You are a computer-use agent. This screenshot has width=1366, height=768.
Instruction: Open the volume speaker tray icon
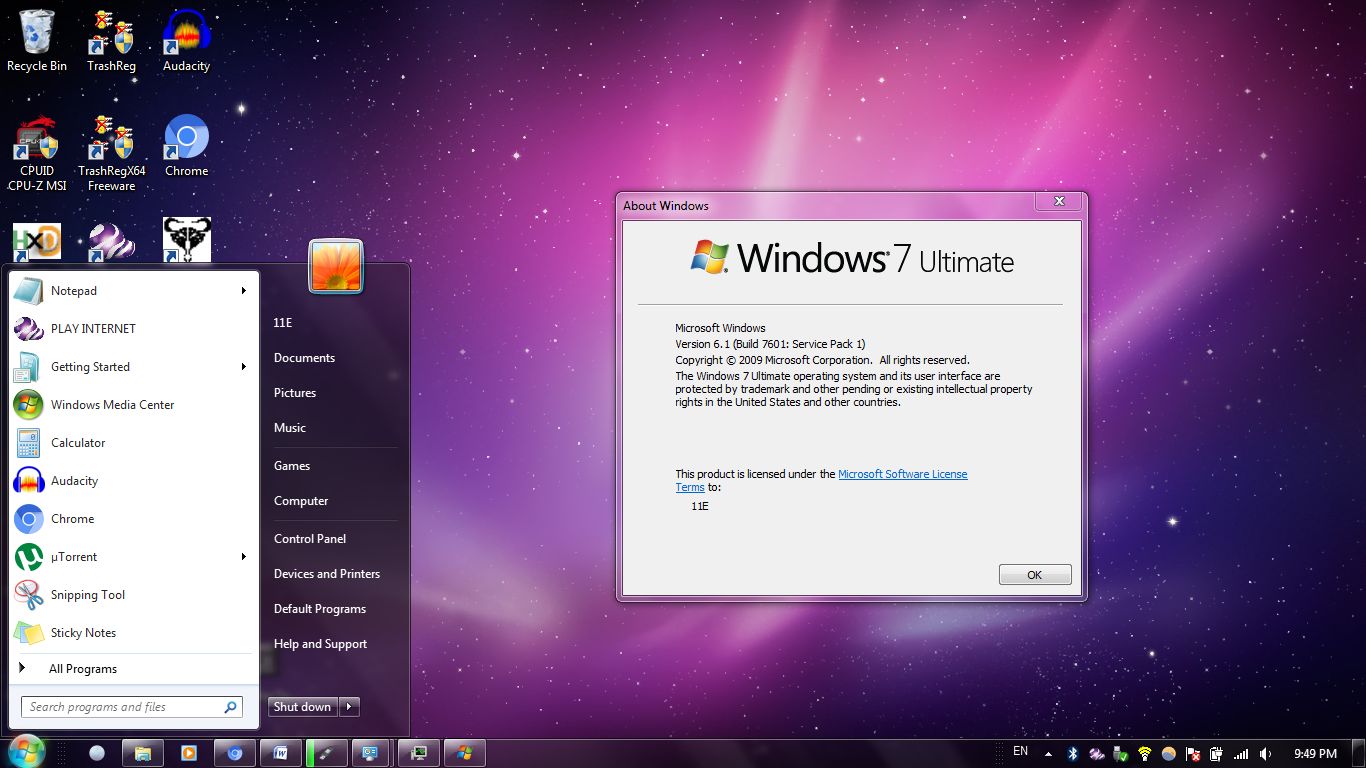(x=1265, y=754)
